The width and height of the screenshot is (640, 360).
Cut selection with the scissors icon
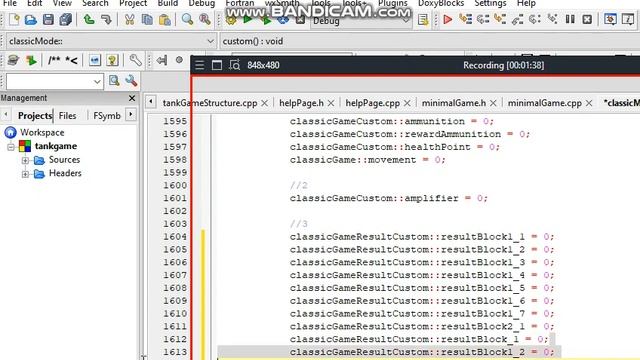[x=129, y=19]
